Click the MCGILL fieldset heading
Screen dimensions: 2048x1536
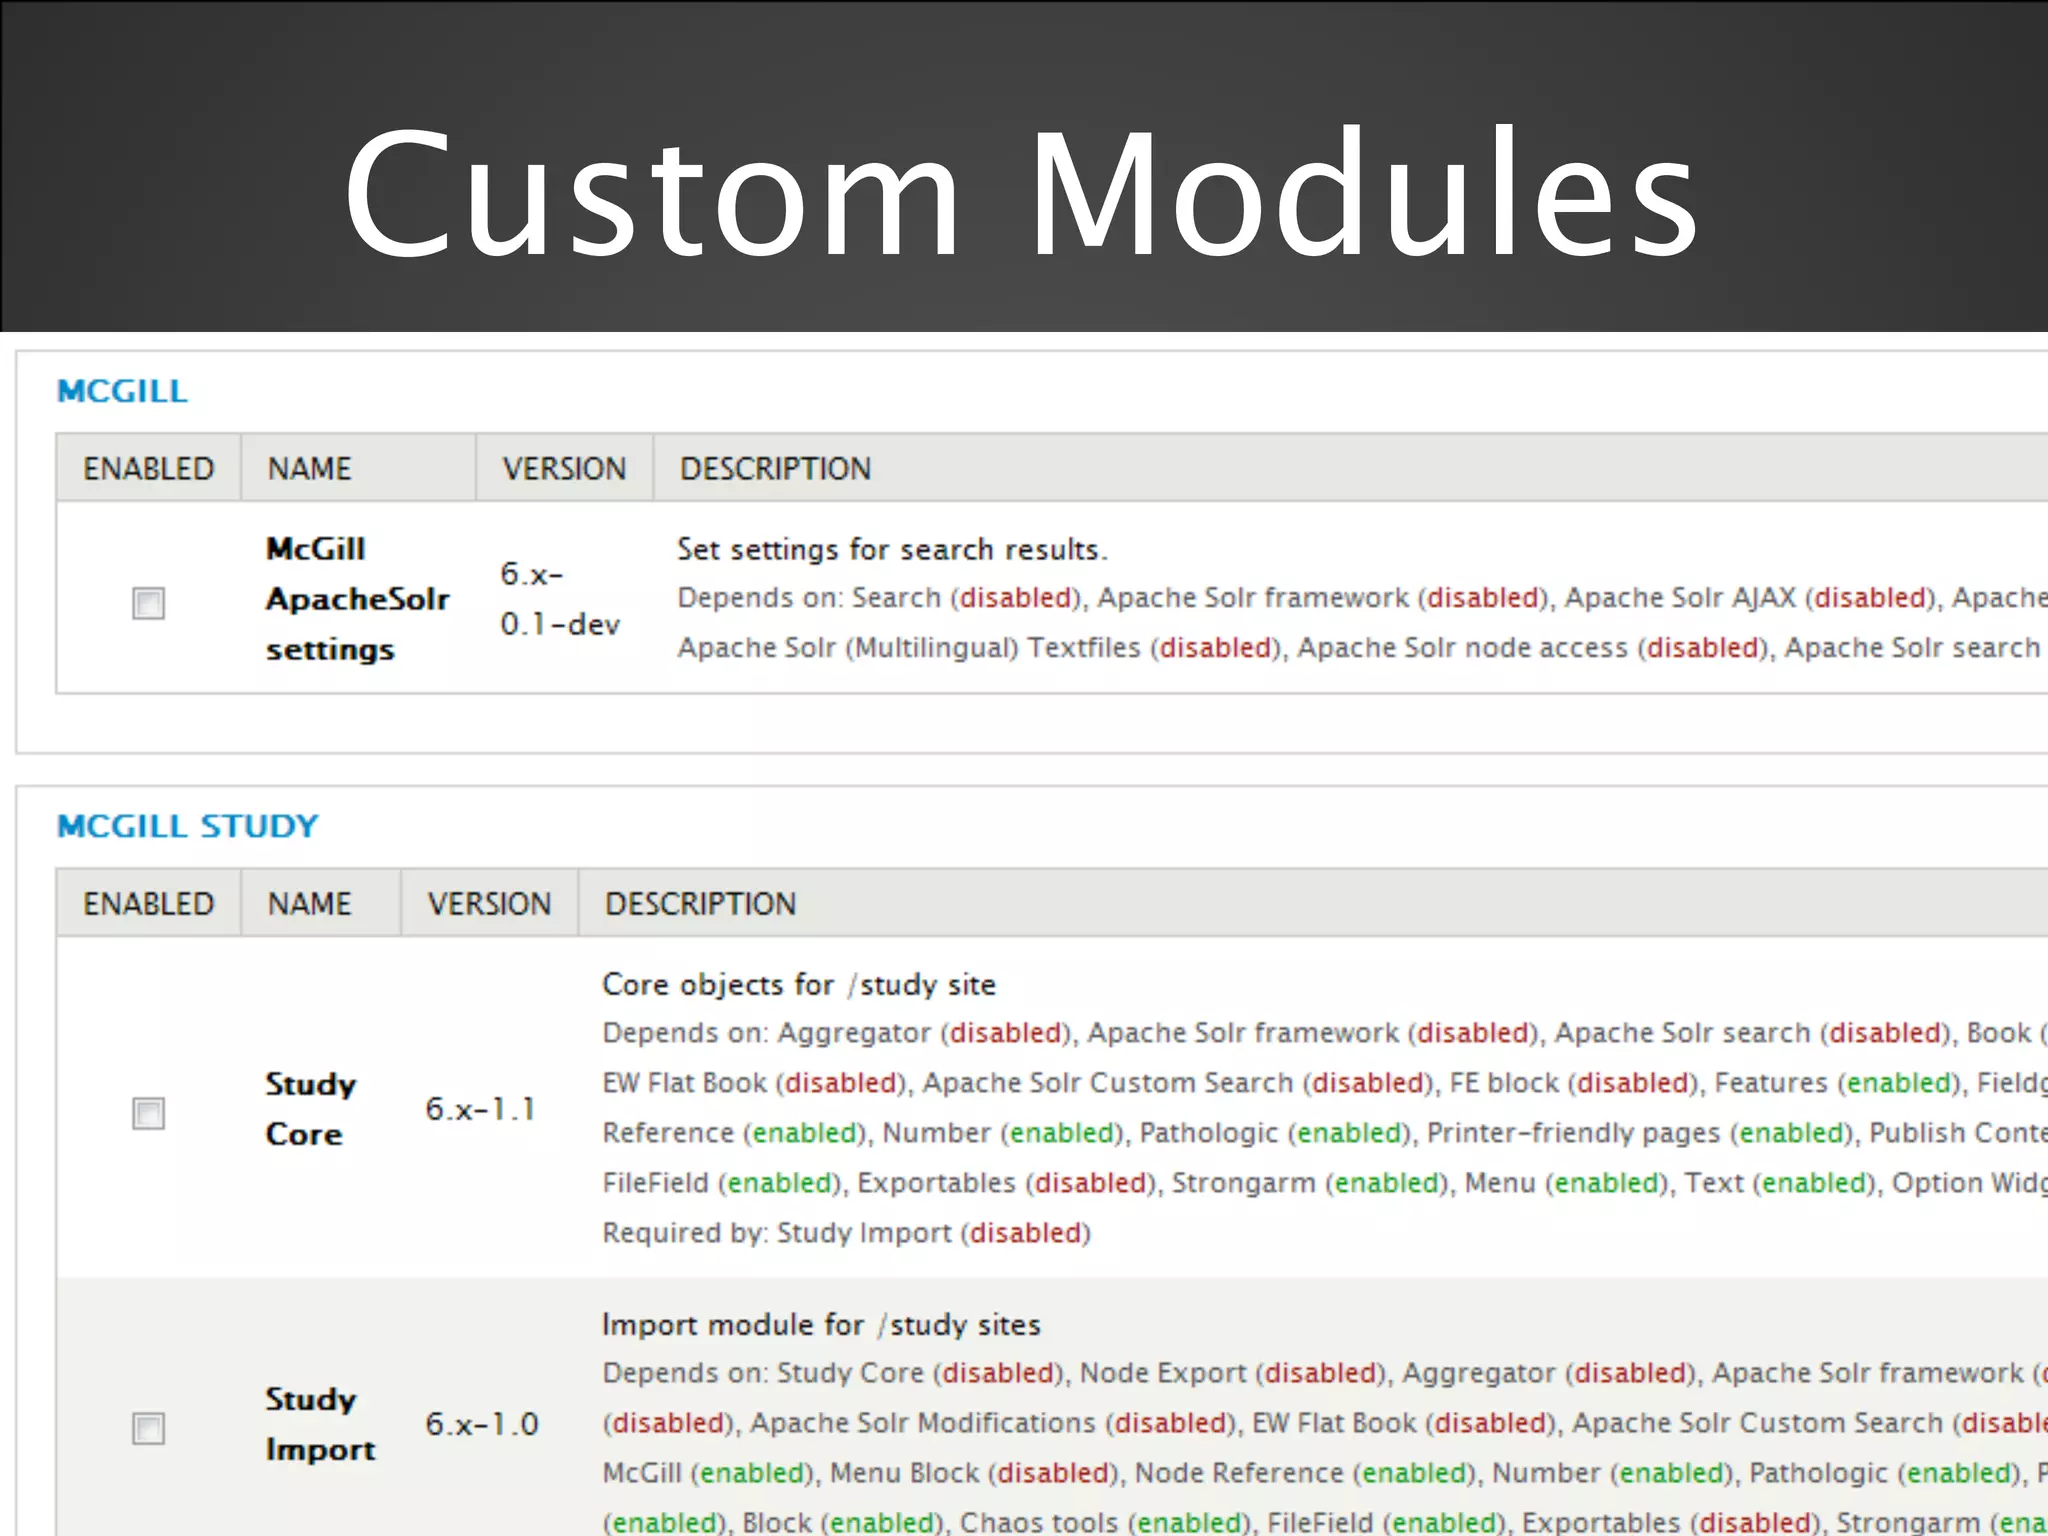pyautogui.click(x=122, y=391)
